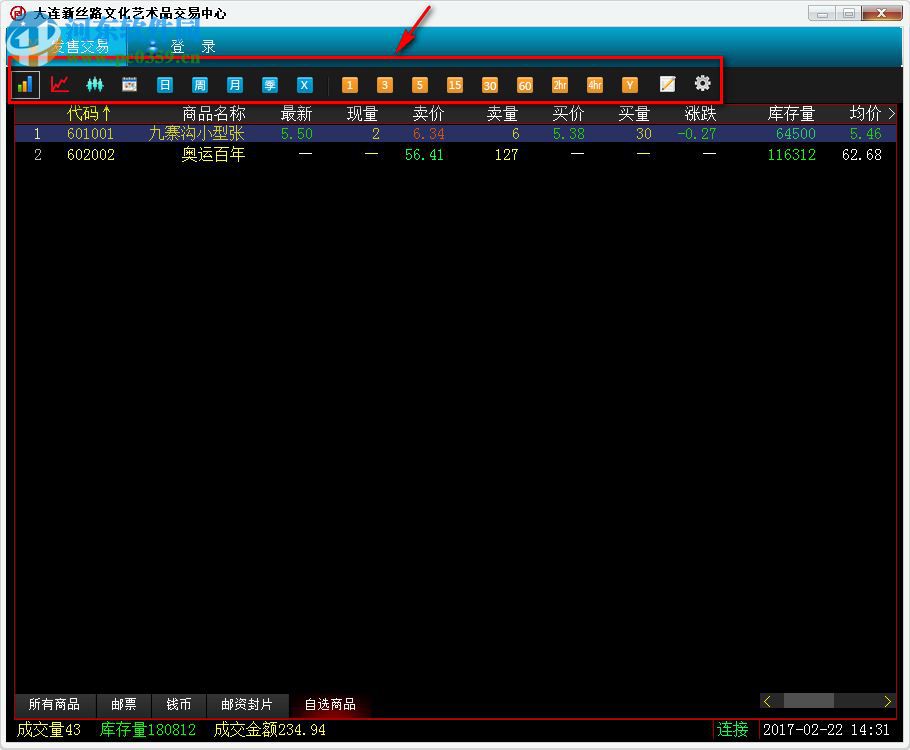Sort by 均价 column header

point(865,113)
